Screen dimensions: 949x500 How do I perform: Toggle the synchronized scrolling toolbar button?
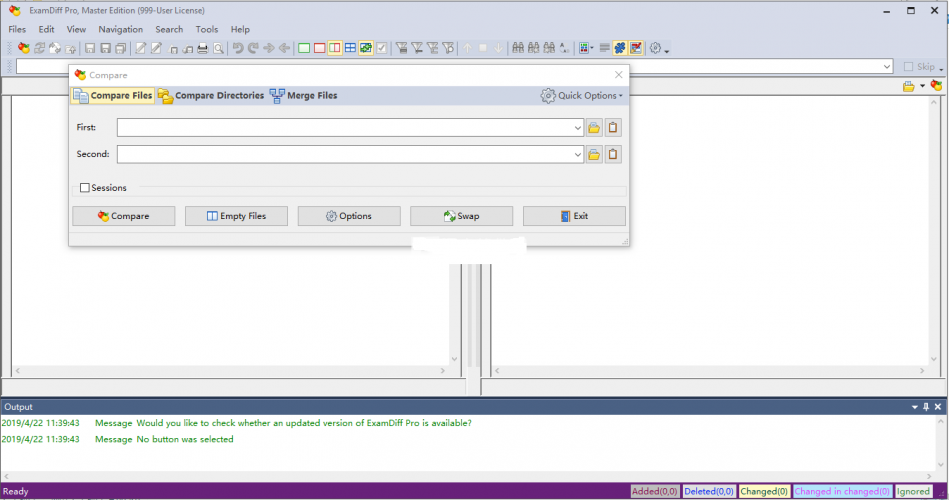coord(366,48)
